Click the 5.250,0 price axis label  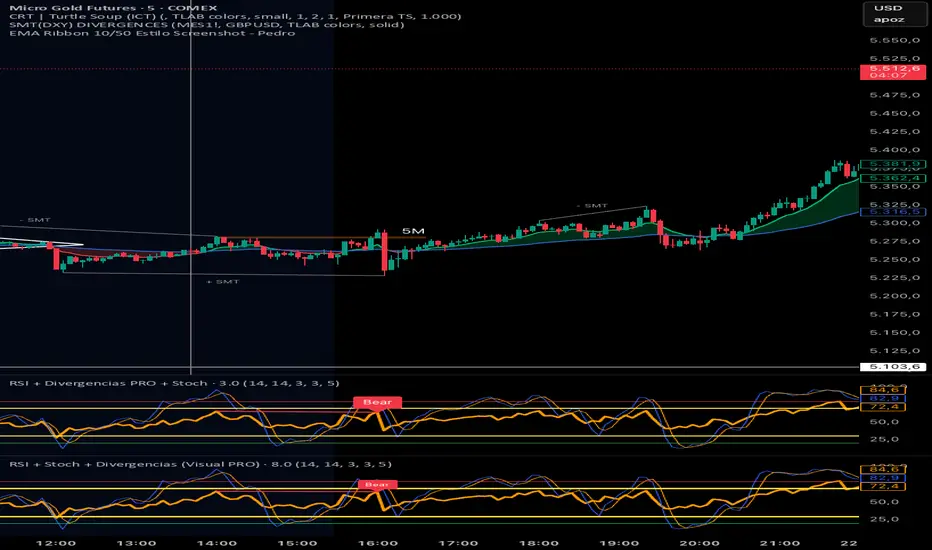pos(894,260)
